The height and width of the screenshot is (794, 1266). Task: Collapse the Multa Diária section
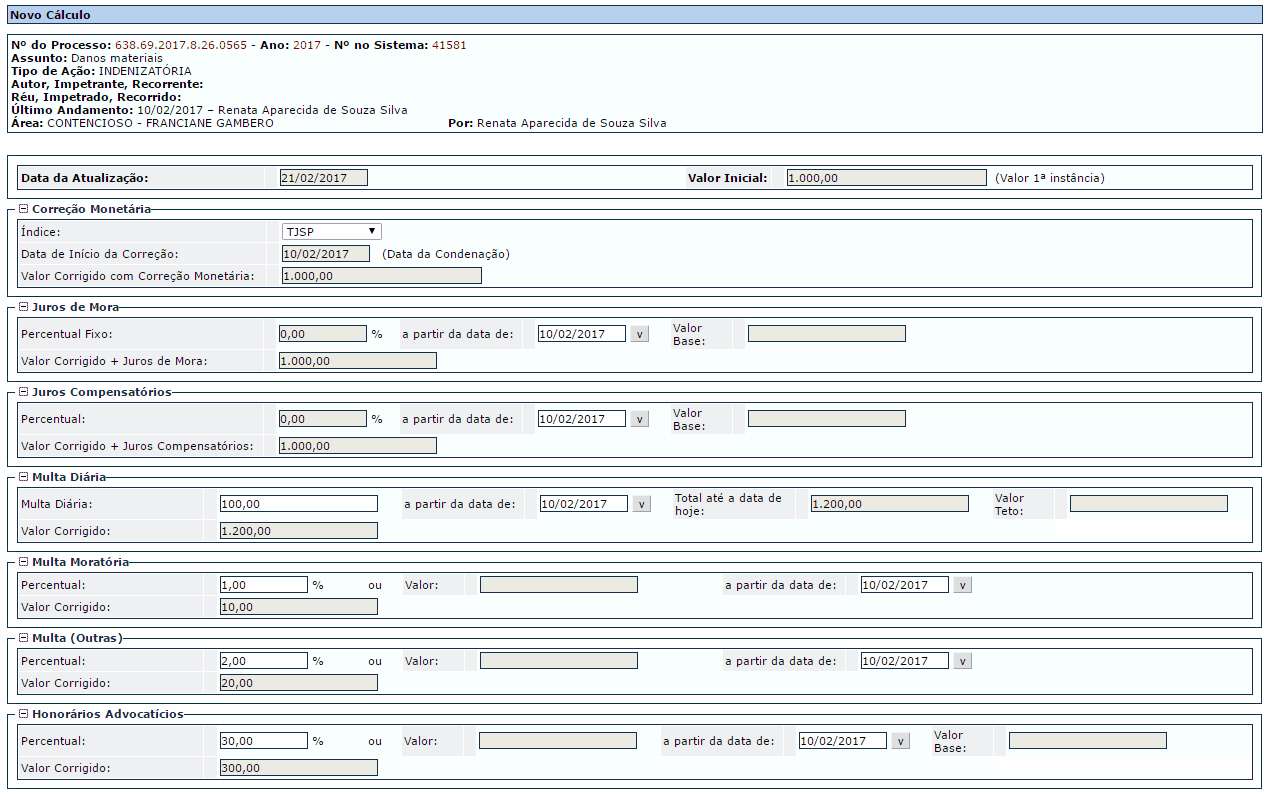click(24, 477)
